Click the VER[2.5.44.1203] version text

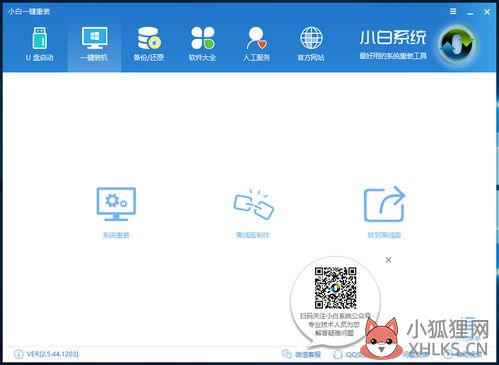pyautogui.click(x=52, y=354)
